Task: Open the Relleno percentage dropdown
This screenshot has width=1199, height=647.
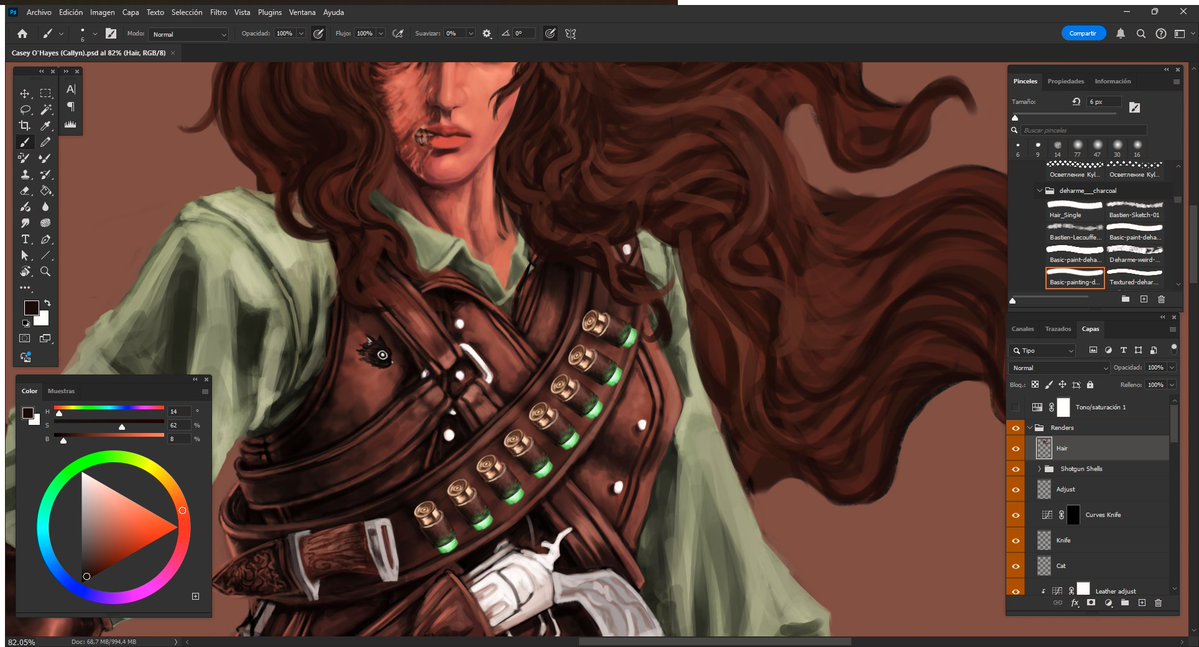Action: 1172,385
